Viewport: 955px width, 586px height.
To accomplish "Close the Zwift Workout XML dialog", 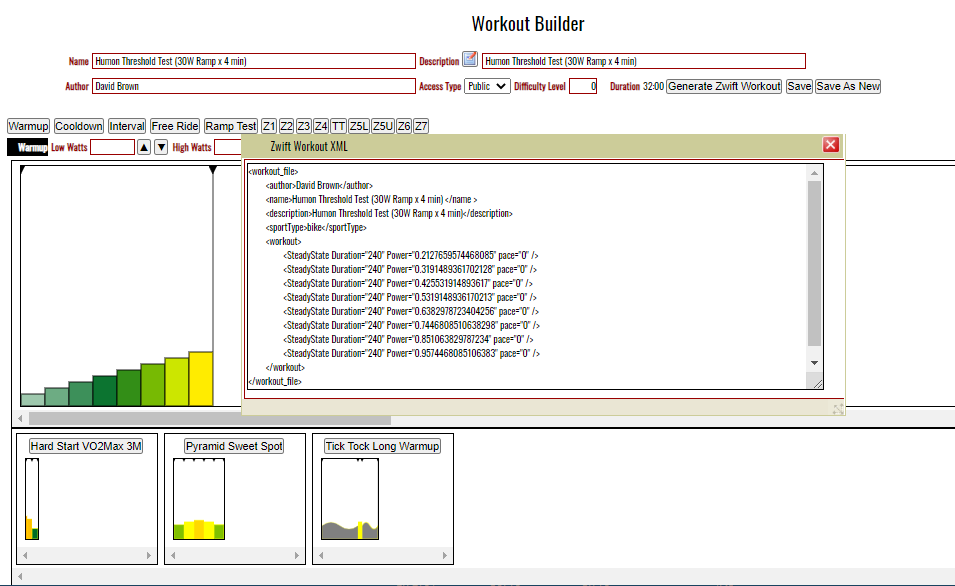I will pyautogui.click(x=830, y=145).
